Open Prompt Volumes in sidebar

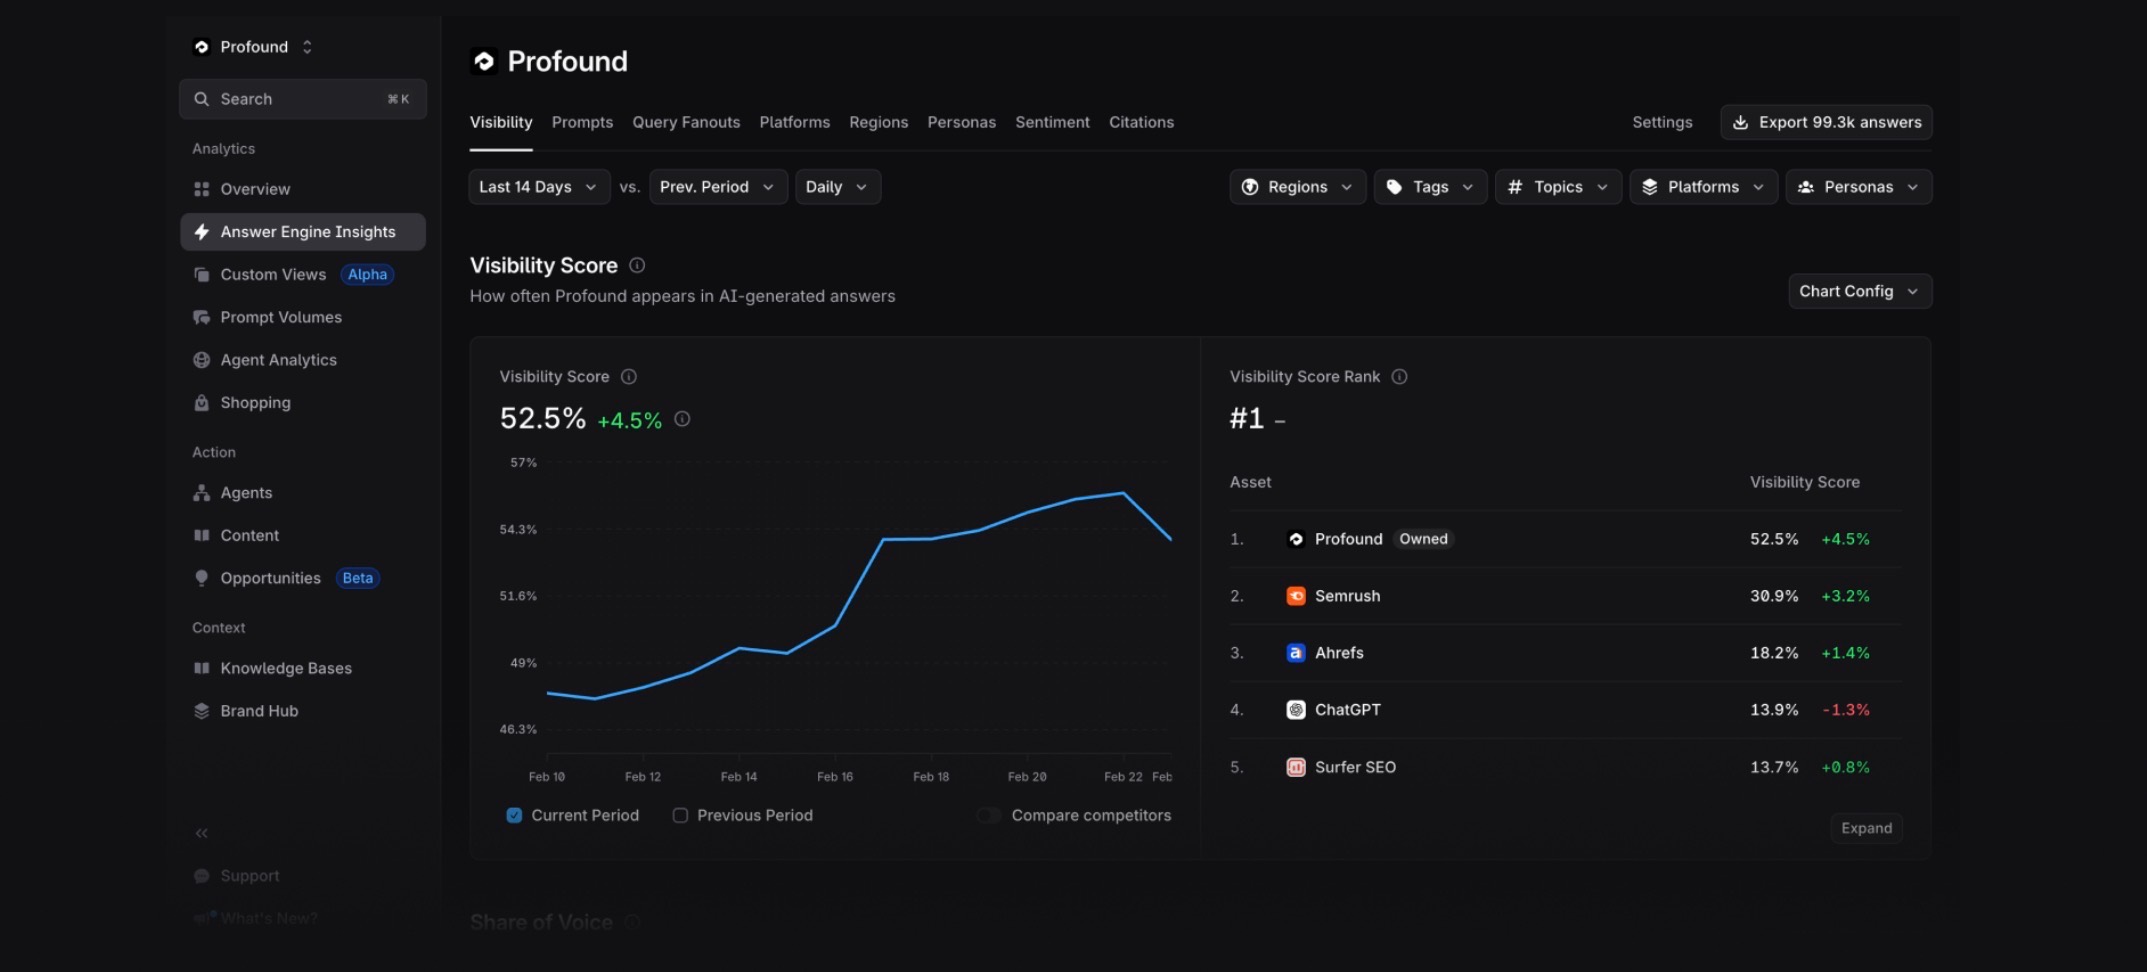(x=302, y=317)
